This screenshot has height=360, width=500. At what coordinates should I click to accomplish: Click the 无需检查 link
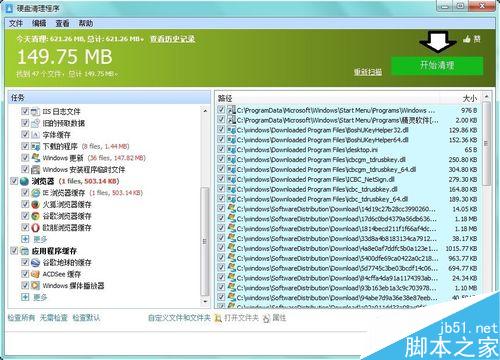pos(53,318)
